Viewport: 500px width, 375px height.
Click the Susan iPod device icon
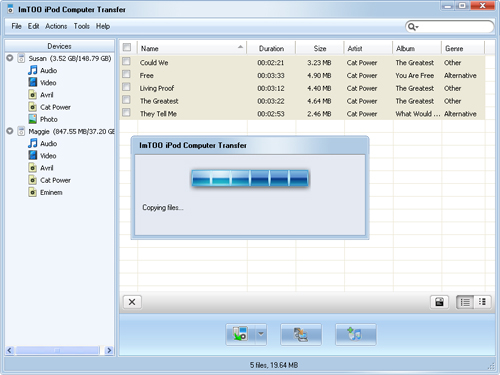[x=21, y=58]
